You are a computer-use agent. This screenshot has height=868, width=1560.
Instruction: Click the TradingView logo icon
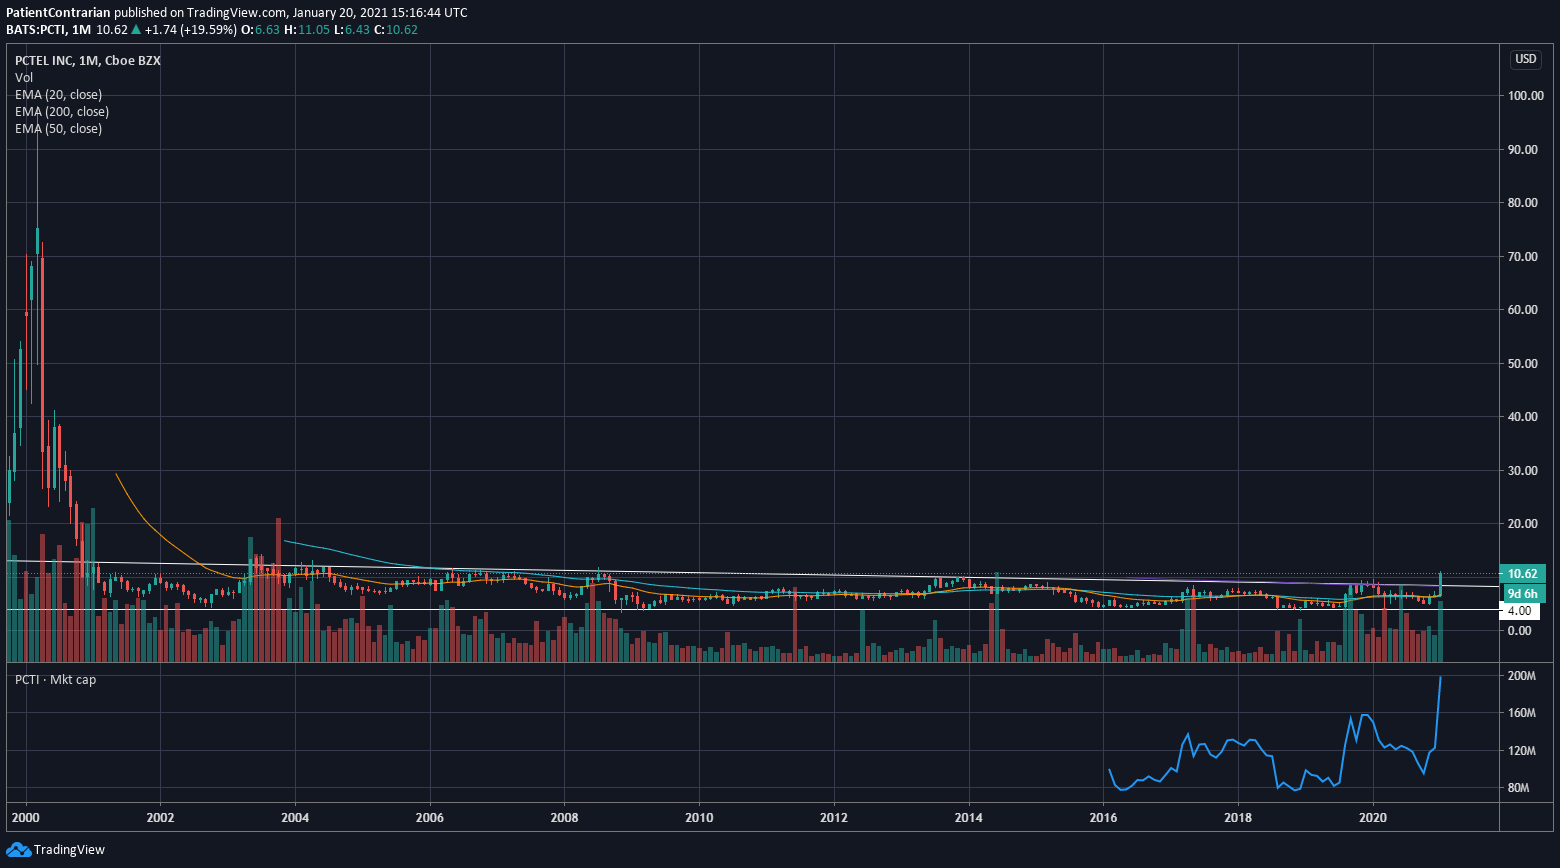pos(18,850)
